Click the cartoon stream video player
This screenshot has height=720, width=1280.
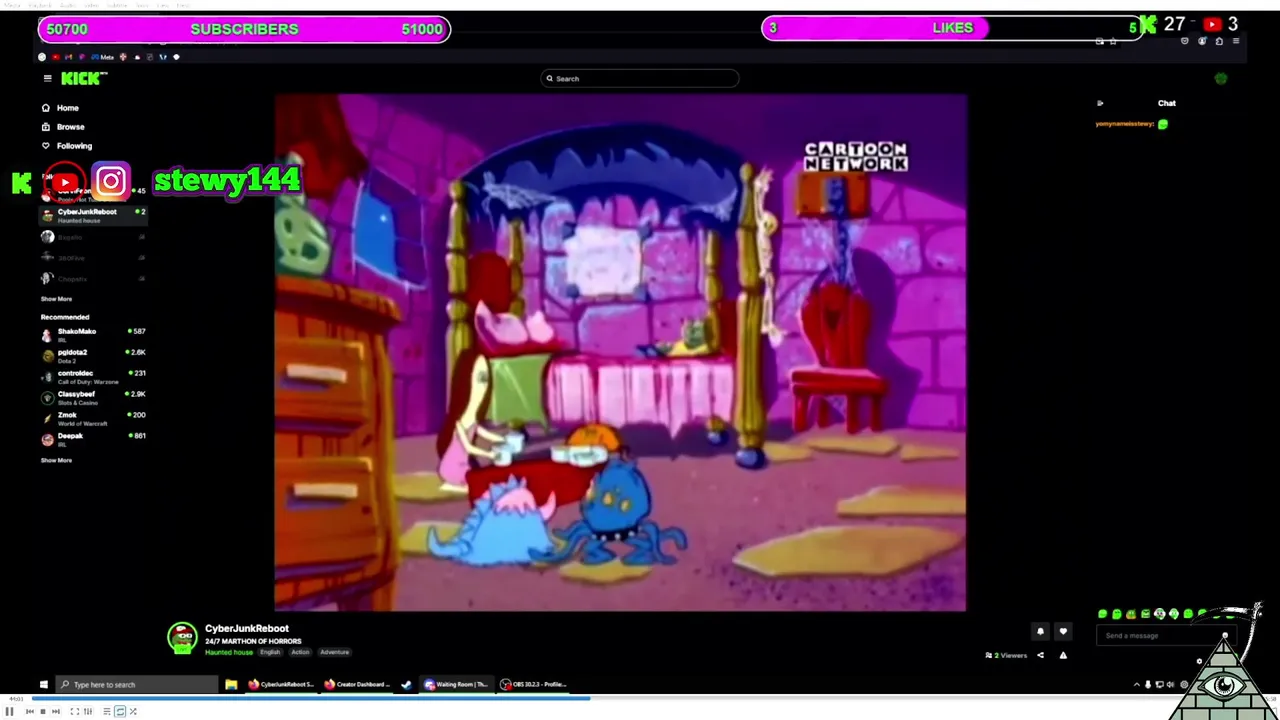(x=620, y=352)
